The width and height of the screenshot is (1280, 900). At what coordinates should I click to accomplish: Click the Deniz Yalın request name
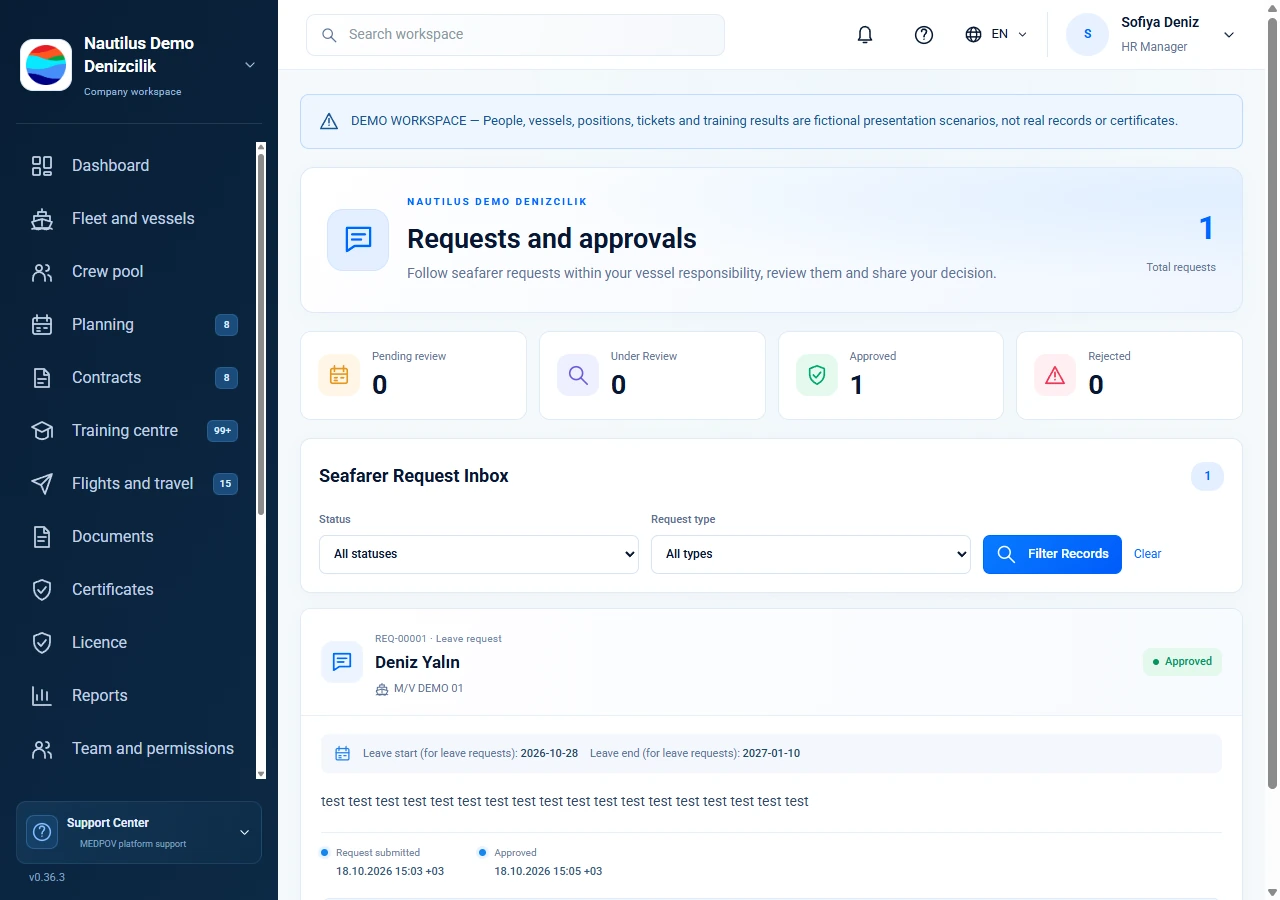tap(417, 662)
